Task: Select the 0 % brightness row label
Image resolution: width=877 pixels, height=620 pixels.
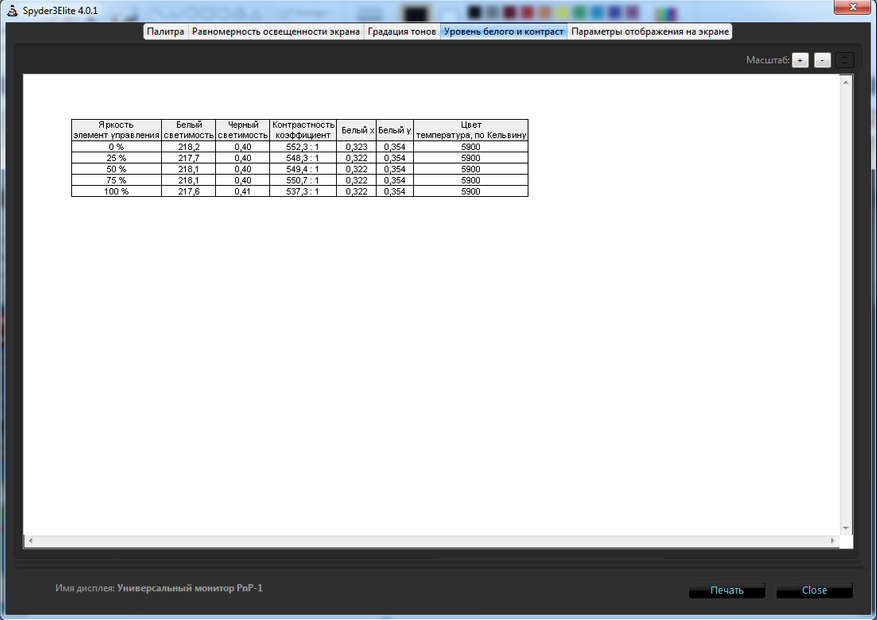Action: (x=116, y=147)
